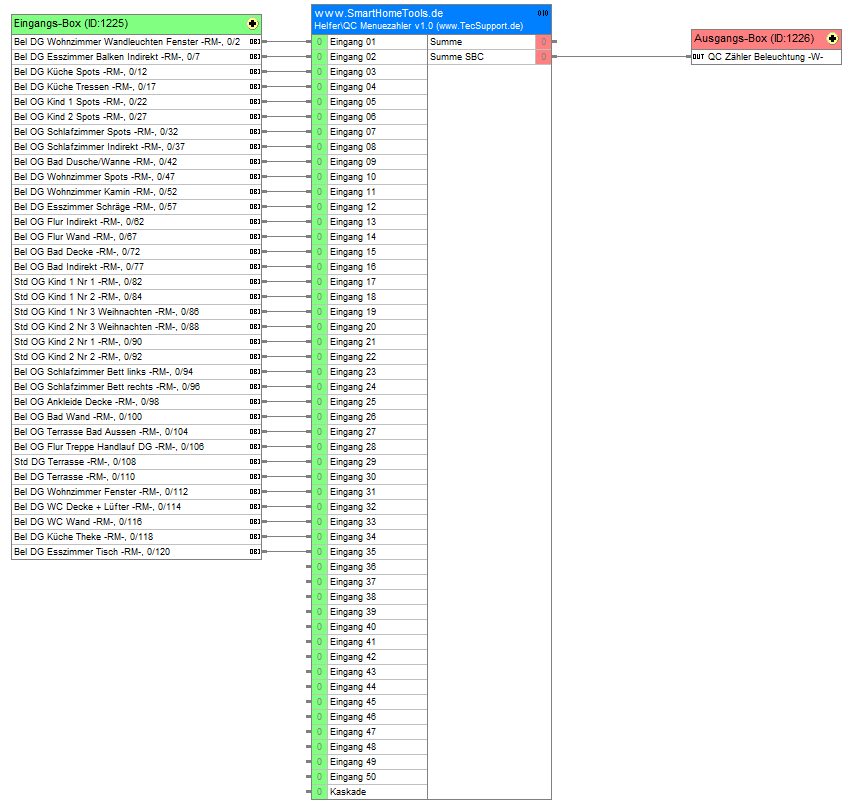
Task: Click the connector icon of Bel DG Esszimmer Tisch
Action: [254, 552]
